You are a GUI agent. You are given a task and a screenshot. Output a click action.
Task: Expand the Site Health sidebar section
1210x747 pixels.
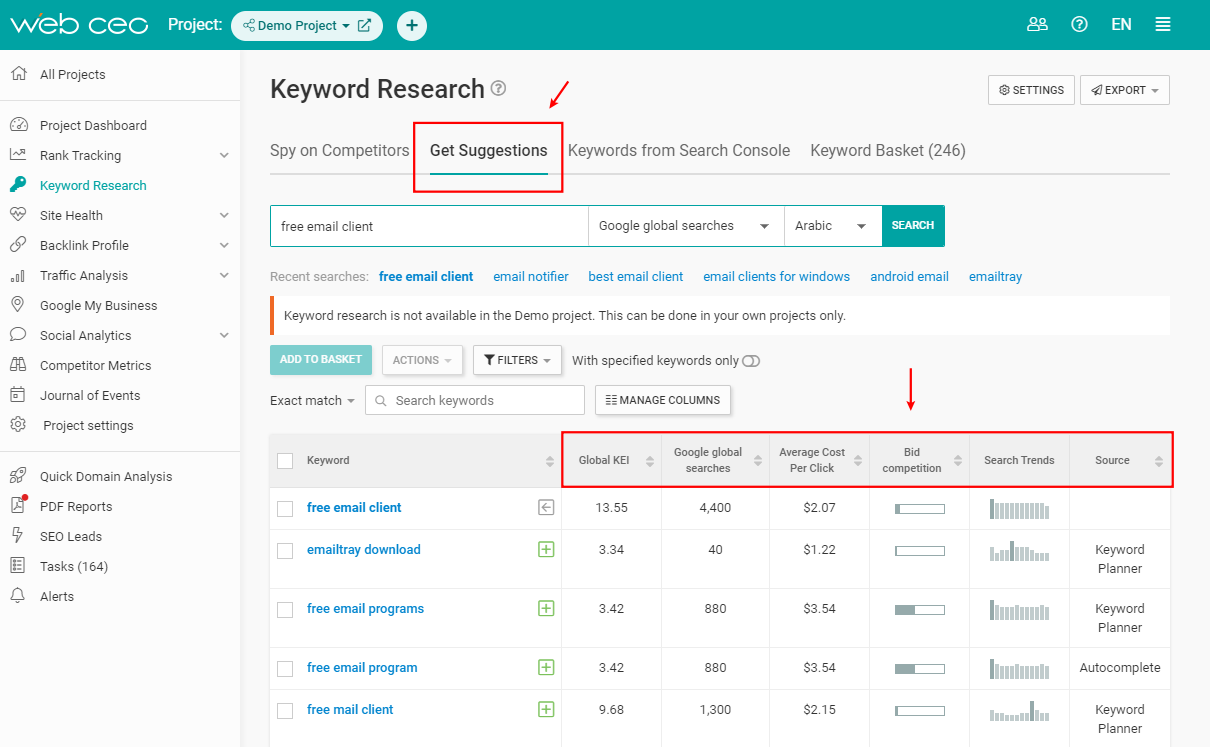pyautogui.click(x=224, y=215)
